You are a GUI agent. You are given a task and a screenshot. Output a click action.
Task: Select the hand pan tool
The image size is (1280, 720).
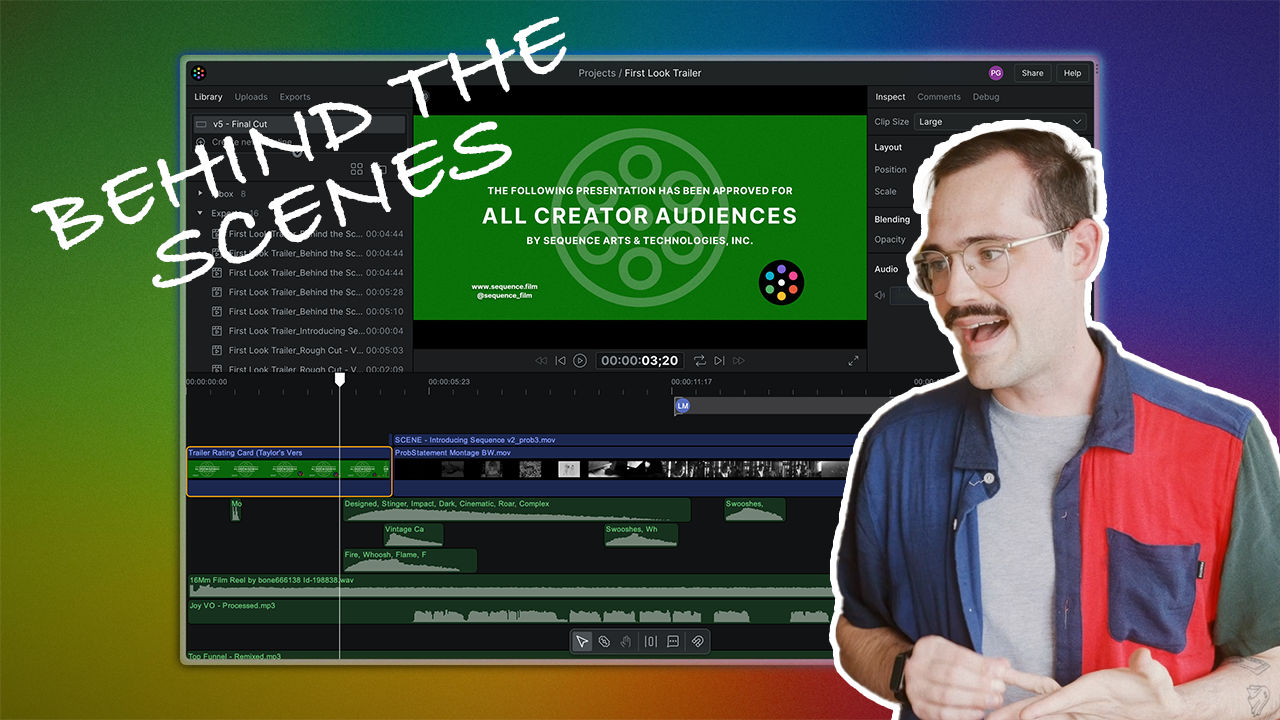(626, 641)
